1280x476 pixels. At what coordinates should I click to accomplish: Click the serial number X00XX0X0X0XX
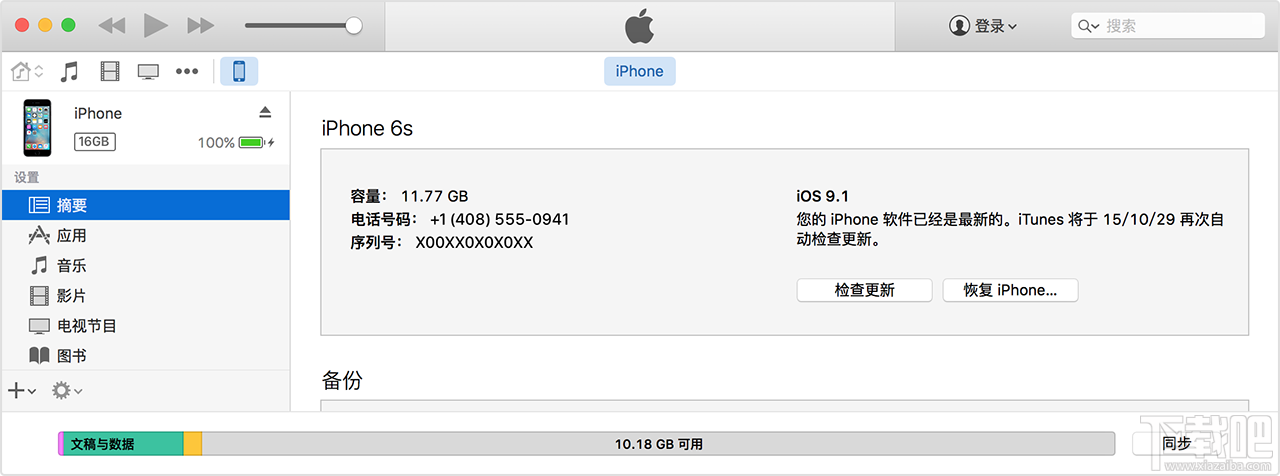click(474, 242)
